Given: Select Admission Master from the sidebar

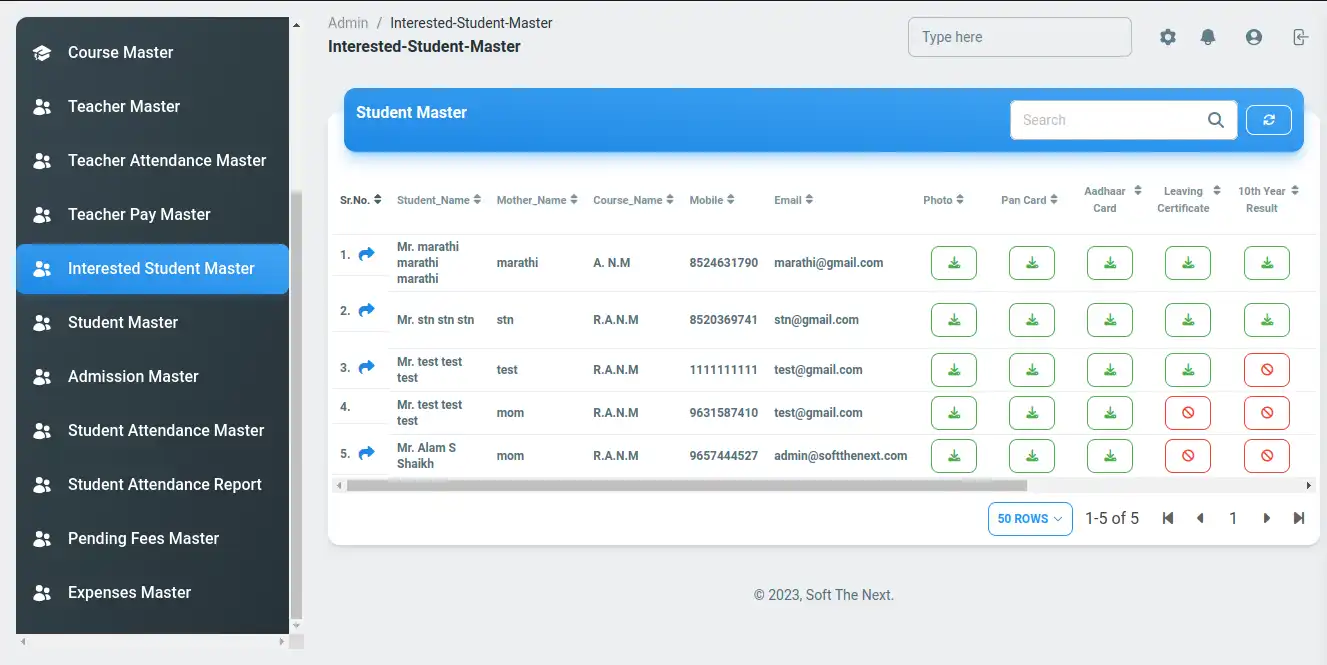Looking at the screenshot, I should (x=133, y=376).
